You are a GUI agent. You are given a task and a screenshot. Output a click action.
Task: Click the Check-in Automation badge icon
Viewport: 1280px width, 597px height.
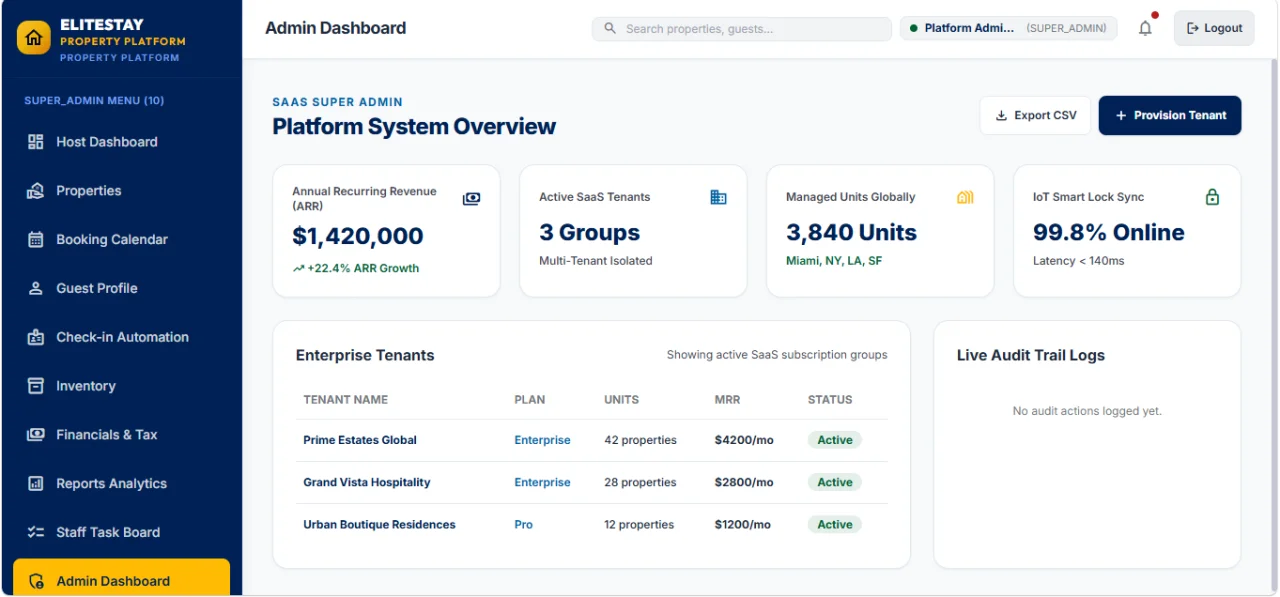tap(36, 337)
